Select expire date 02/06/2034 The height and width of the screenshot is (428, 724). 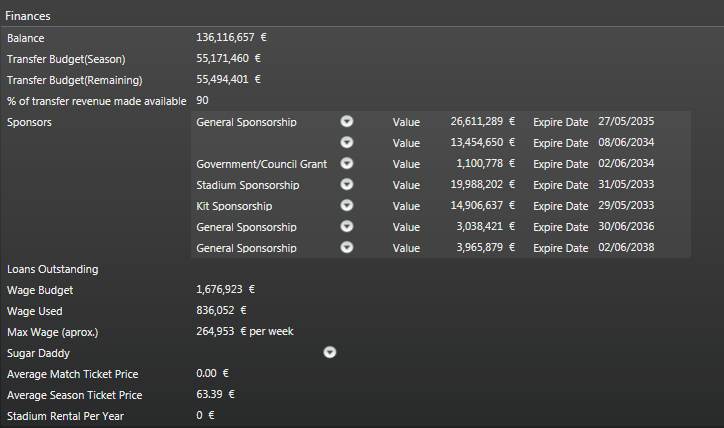tap(626, 163)
